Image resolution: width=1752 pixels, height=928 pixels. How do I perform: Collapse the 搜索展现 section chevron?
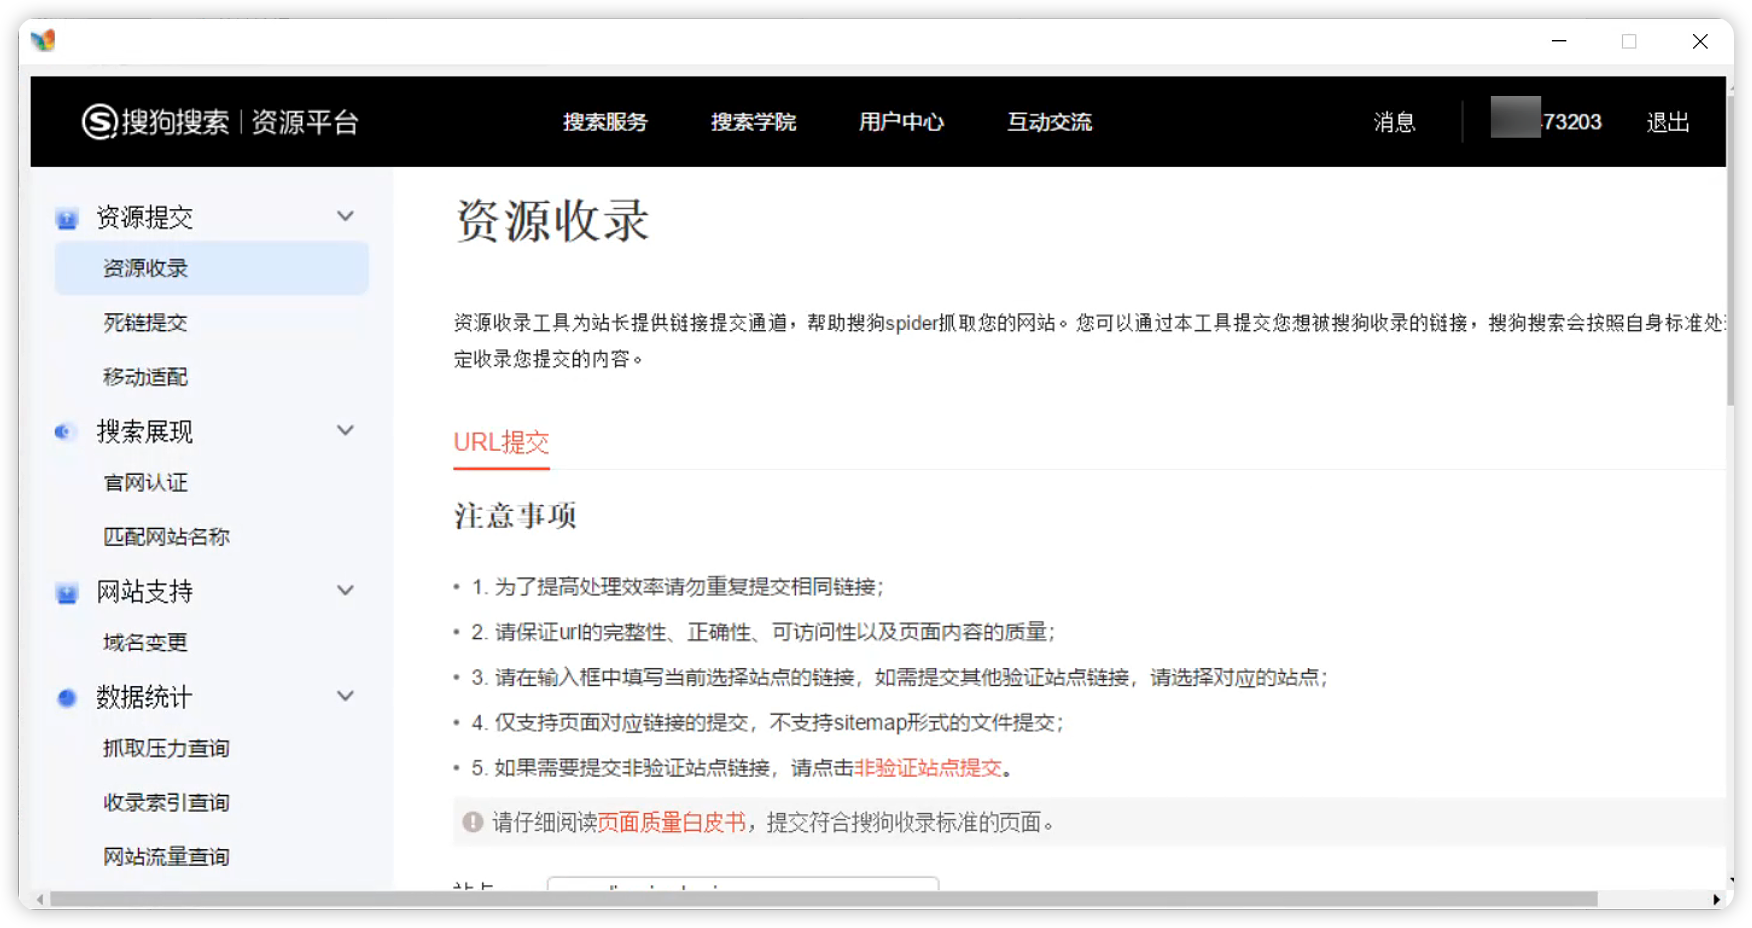pyautogui.click(x=345, y=430)
